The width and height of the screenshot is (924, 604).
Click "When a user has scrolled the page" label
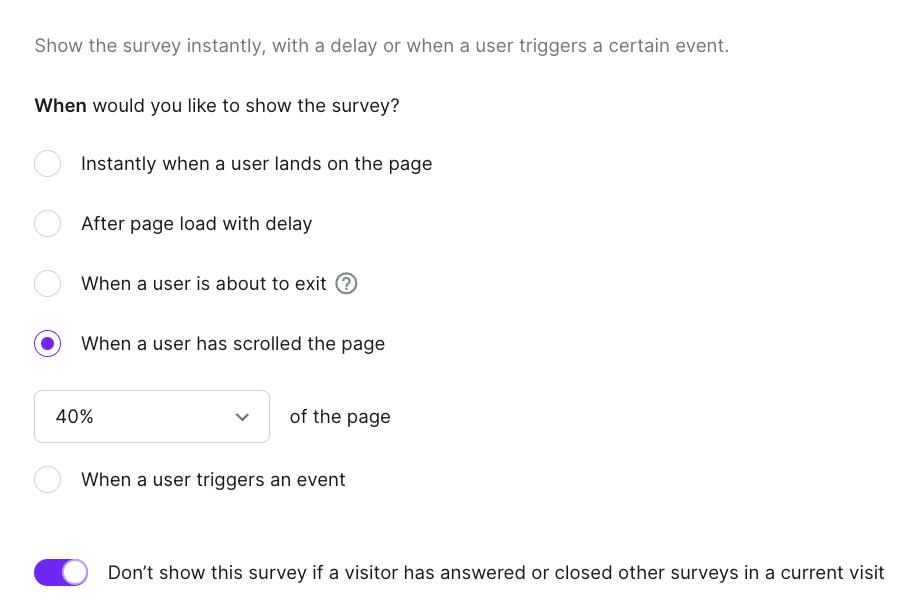[x=232, y=344]
